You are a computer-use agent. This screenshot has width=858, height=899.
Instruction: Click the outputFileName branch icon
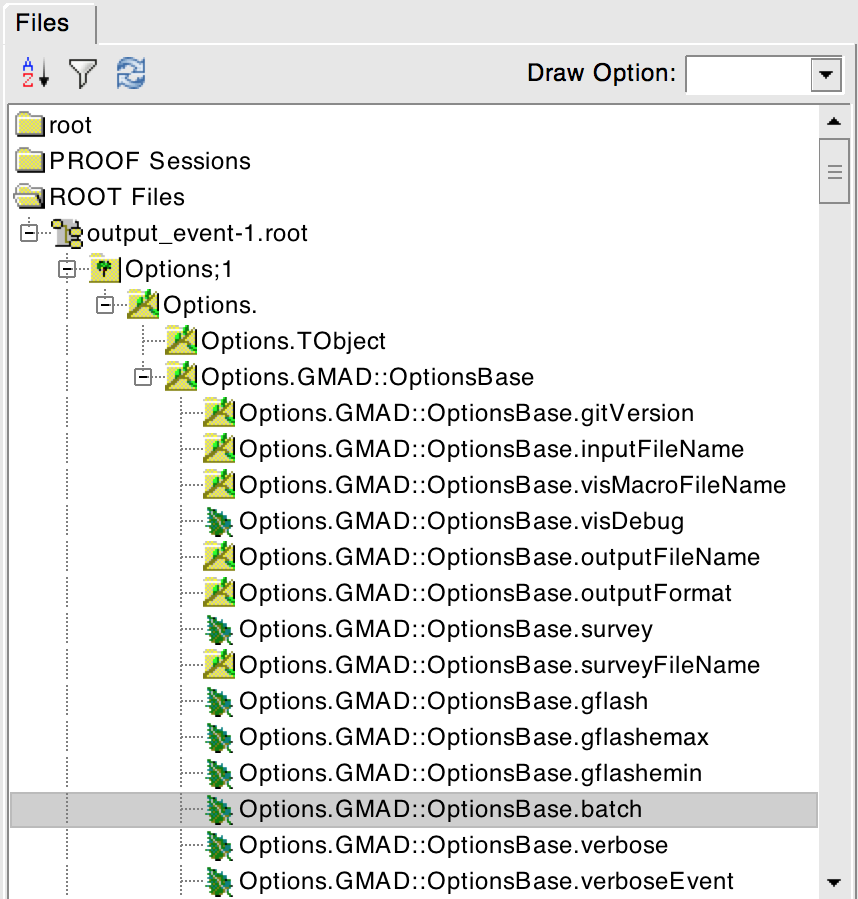(x=219, y=557)
